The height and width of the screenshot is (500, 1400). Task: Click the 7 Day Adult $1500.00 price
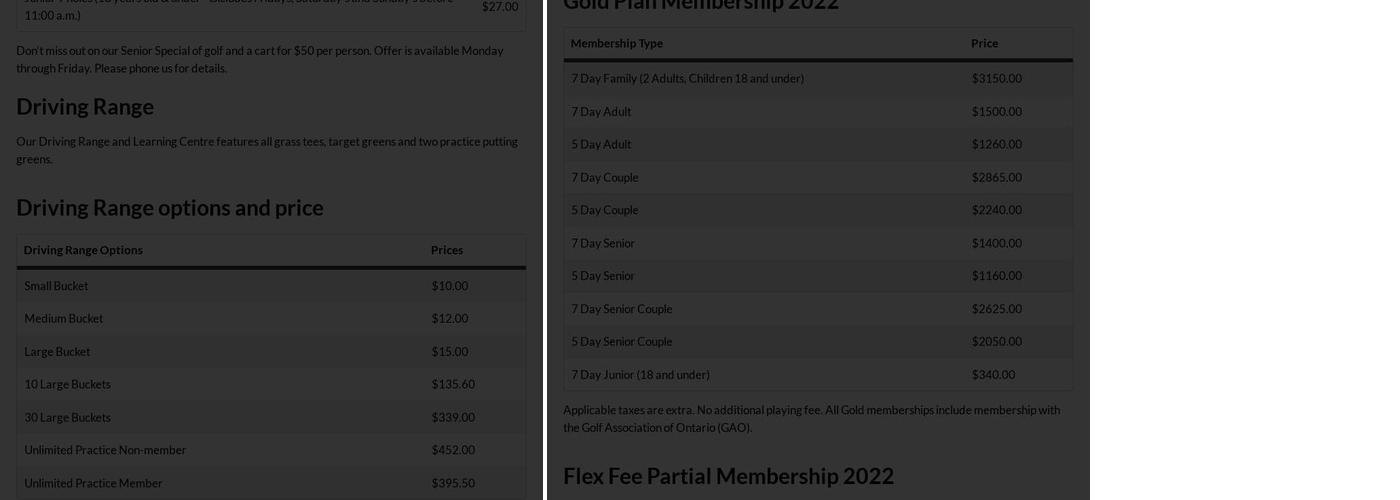(x=996, y=111)
